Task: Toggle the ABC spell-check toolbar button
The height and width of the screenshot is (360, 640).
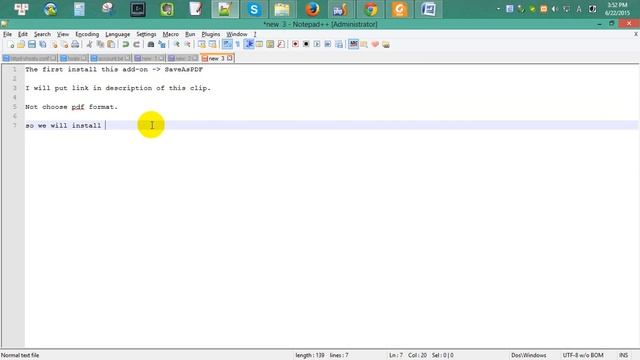Action: point(353,44)
